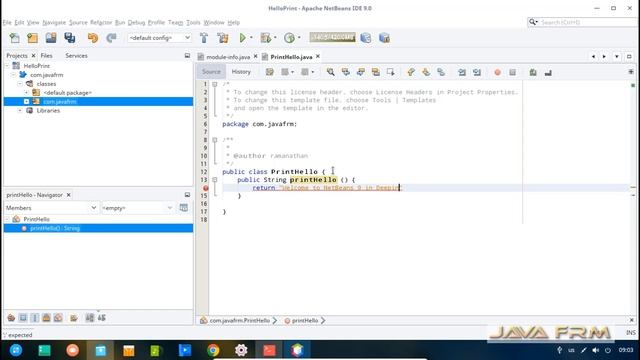This screenshot has height=360, width=640.
Task: Toggle Sort by Name in Navigator
Action: tap(90, 318)
